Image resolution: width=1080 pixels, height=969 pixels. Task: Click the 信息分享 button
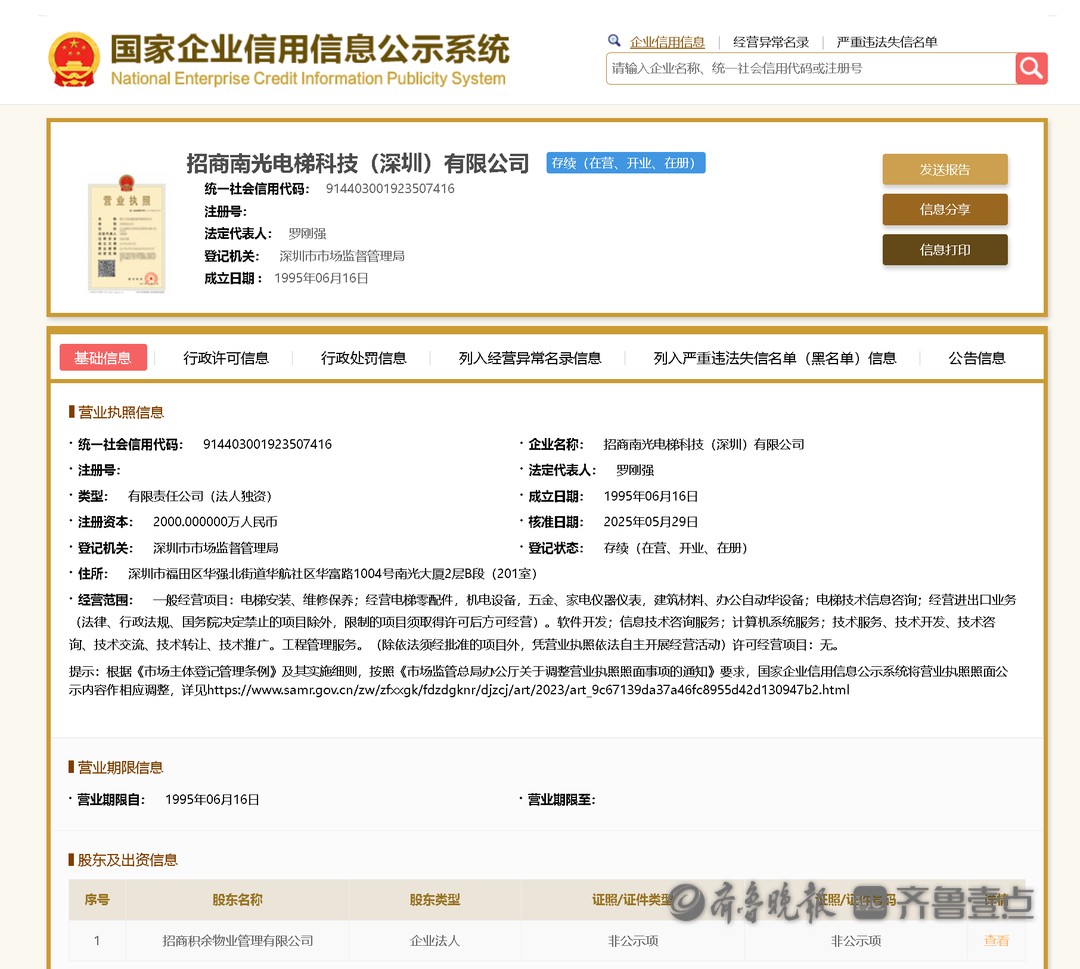tap(944, 210)
